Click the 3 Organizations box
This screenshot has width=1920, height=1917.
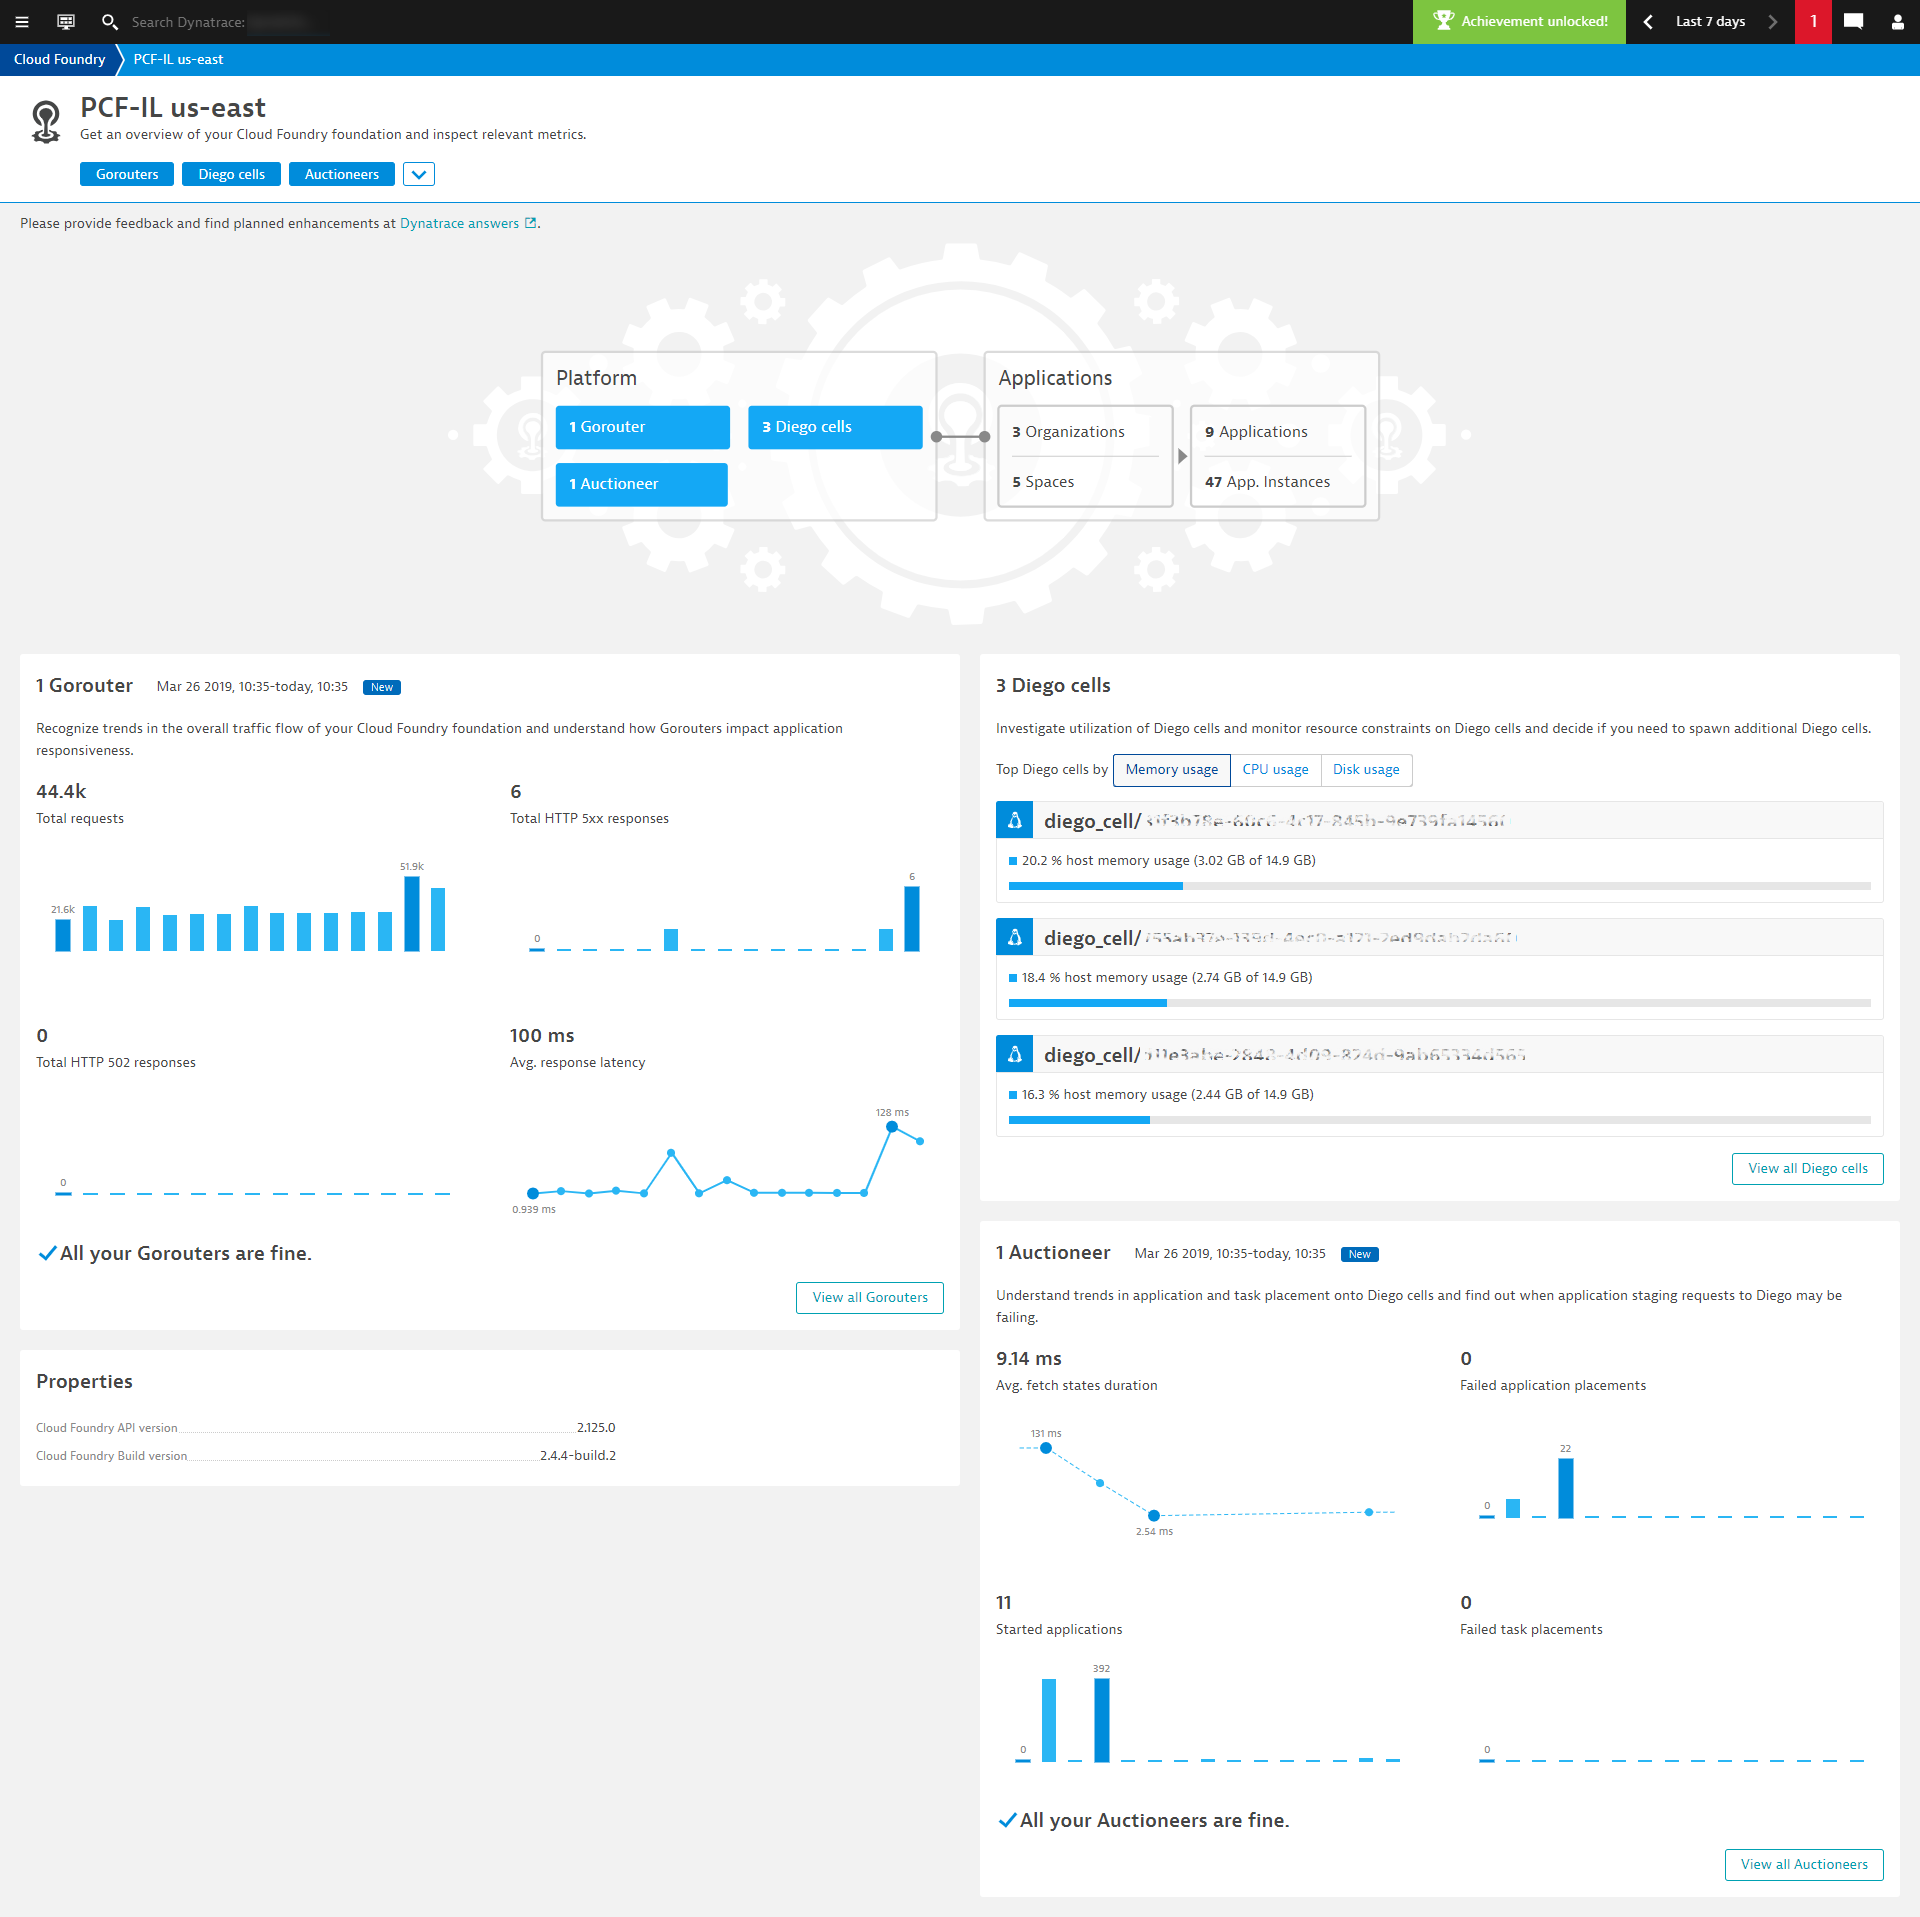(x=1085, y=432)
